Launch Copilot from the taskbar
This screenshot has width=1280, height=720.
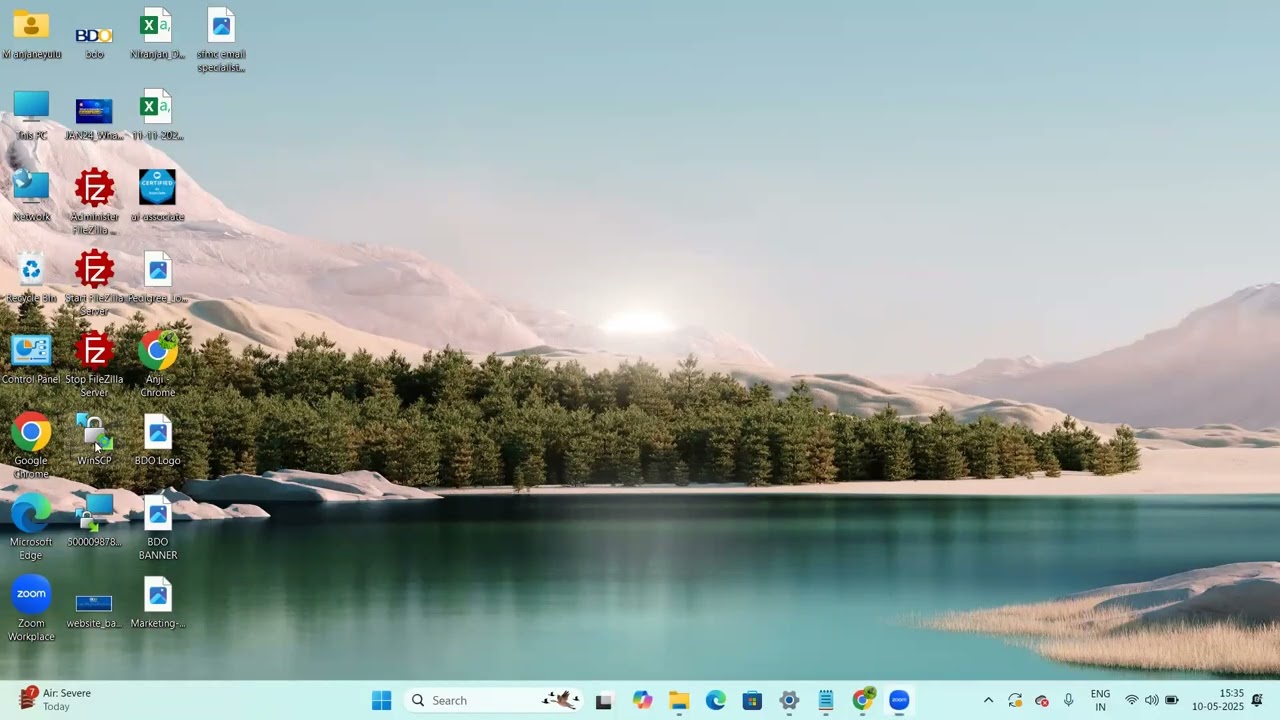pos(642,700)
